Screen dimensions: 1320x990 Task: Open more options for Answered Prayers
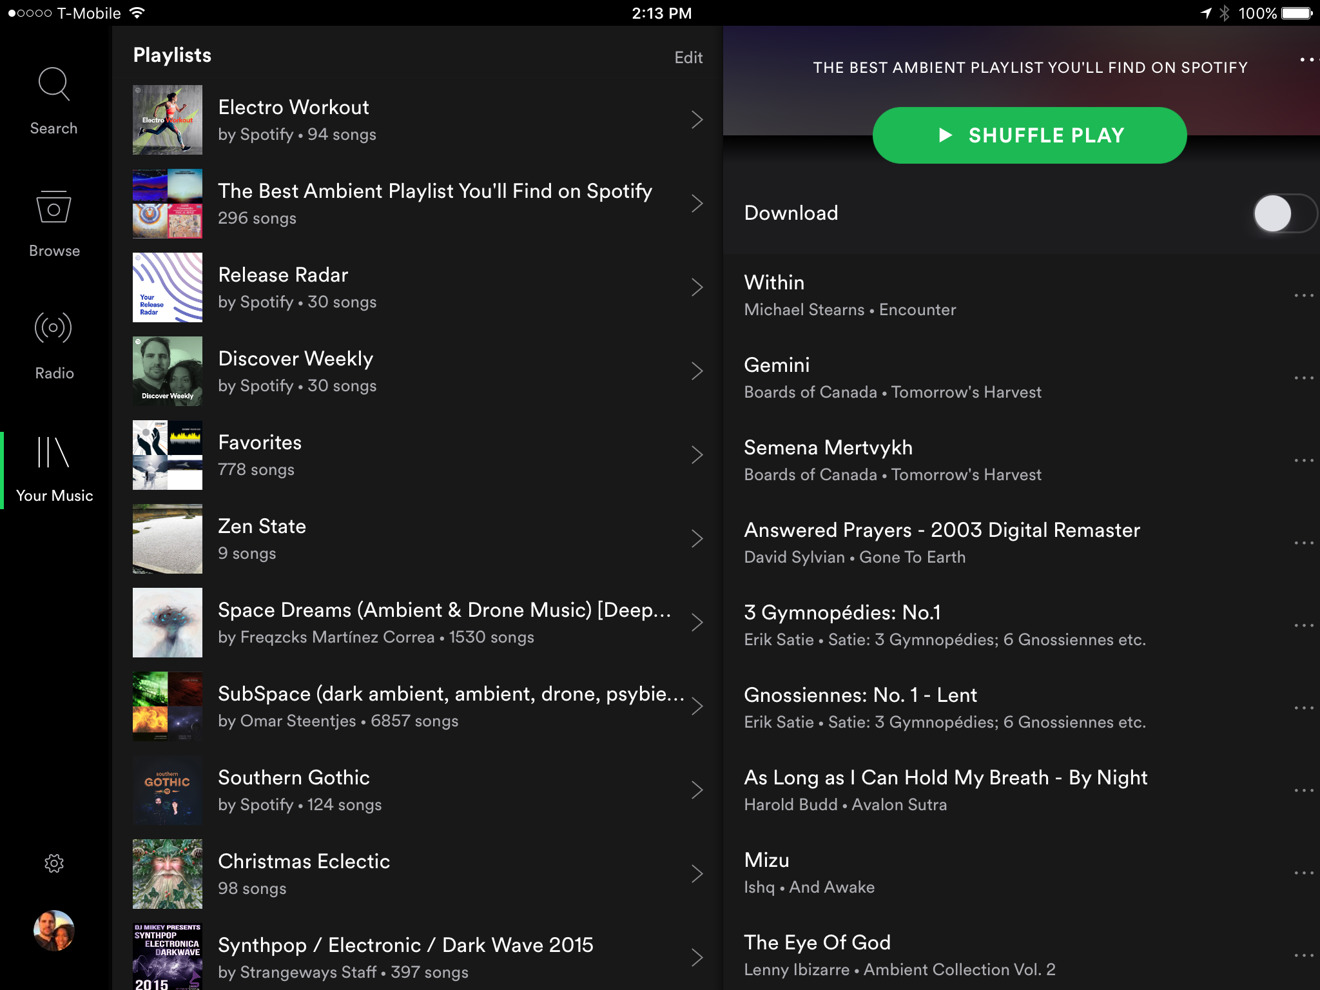(1304, 543)
